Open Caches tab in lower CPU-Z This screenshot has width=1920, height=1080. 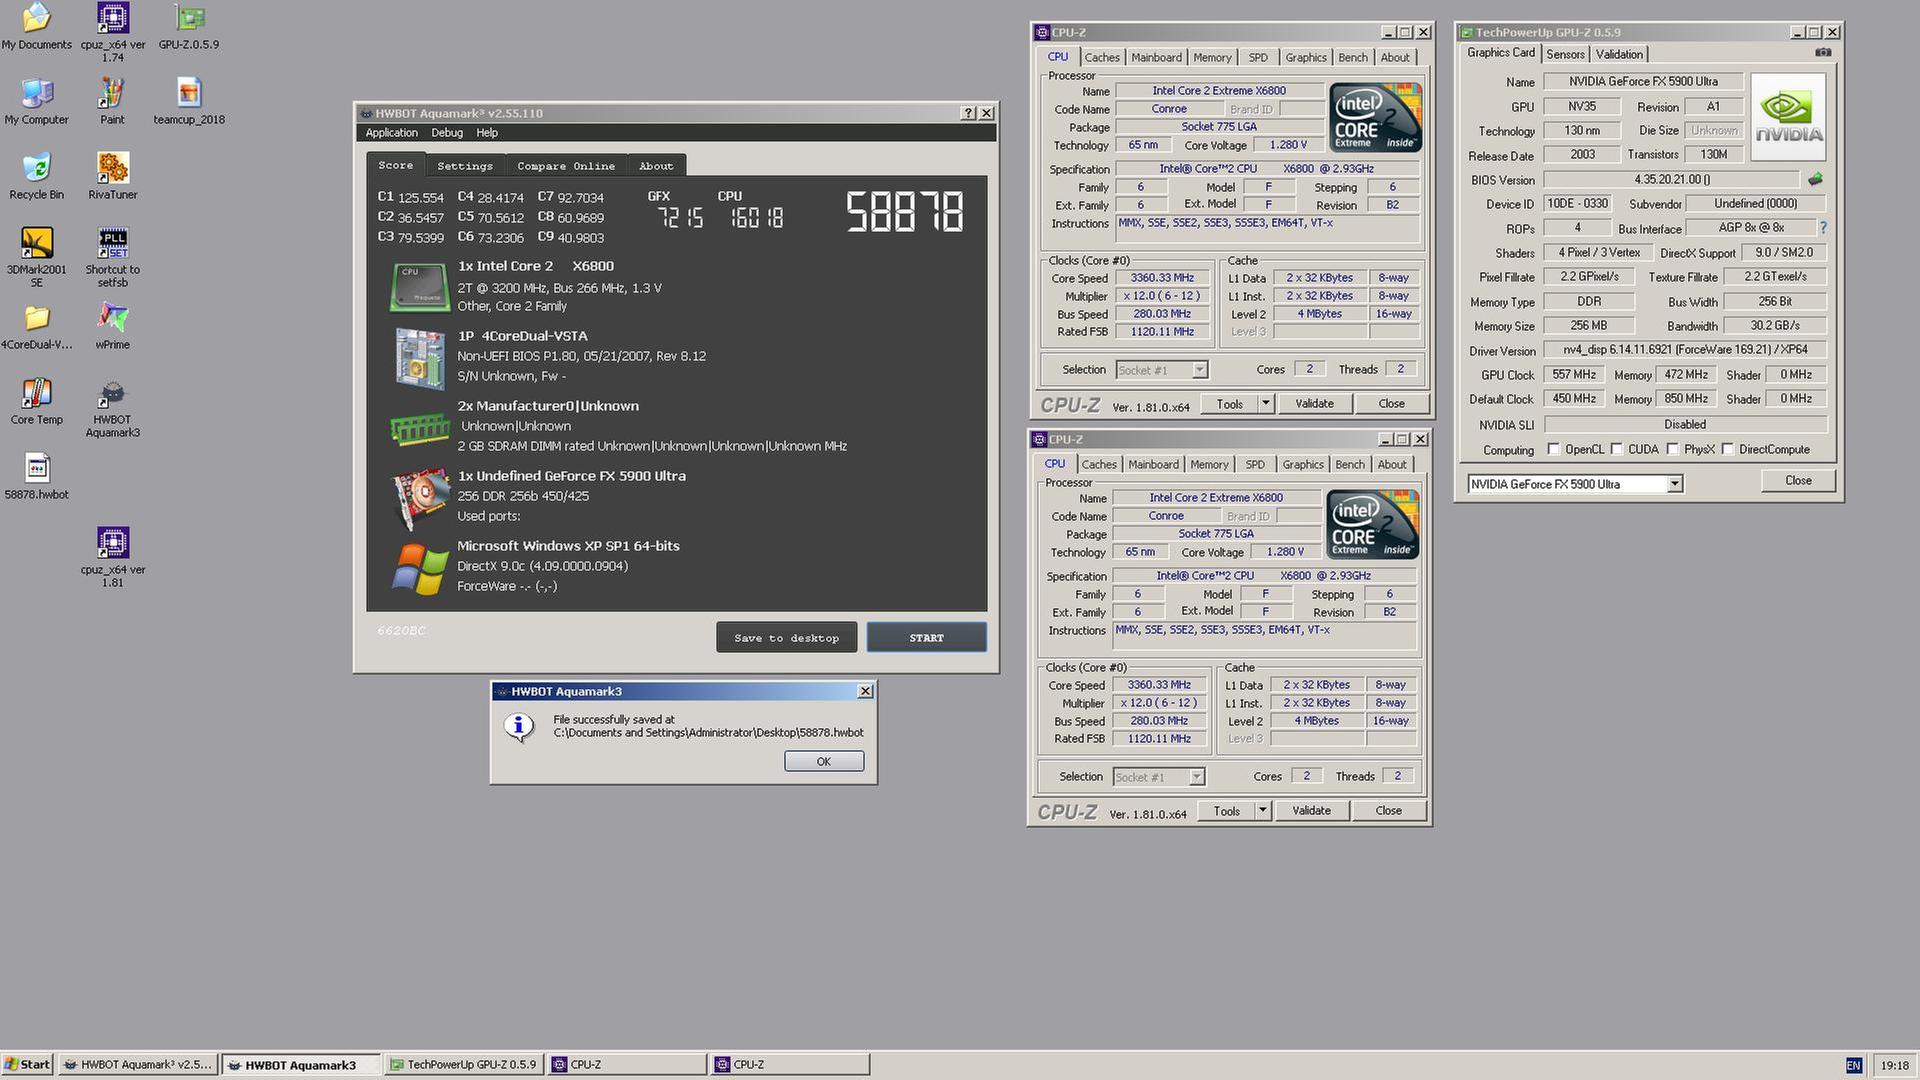coord(1098,464)
